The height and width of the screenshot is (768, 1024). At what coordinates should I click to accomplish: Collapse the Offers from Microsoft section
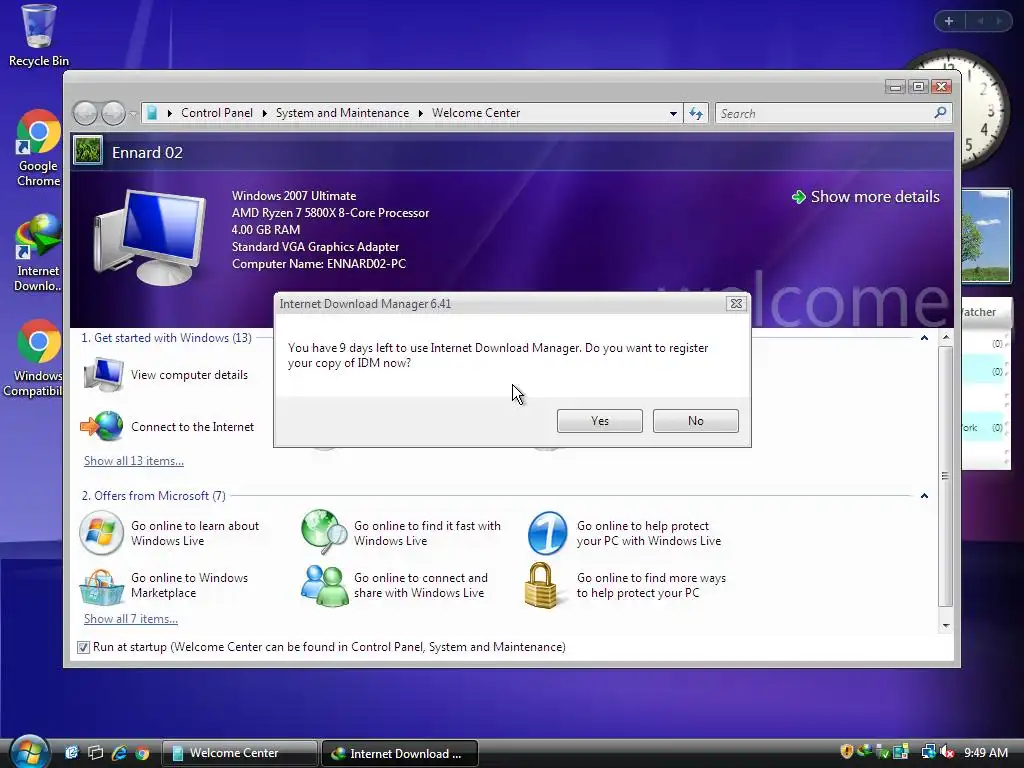924,496
